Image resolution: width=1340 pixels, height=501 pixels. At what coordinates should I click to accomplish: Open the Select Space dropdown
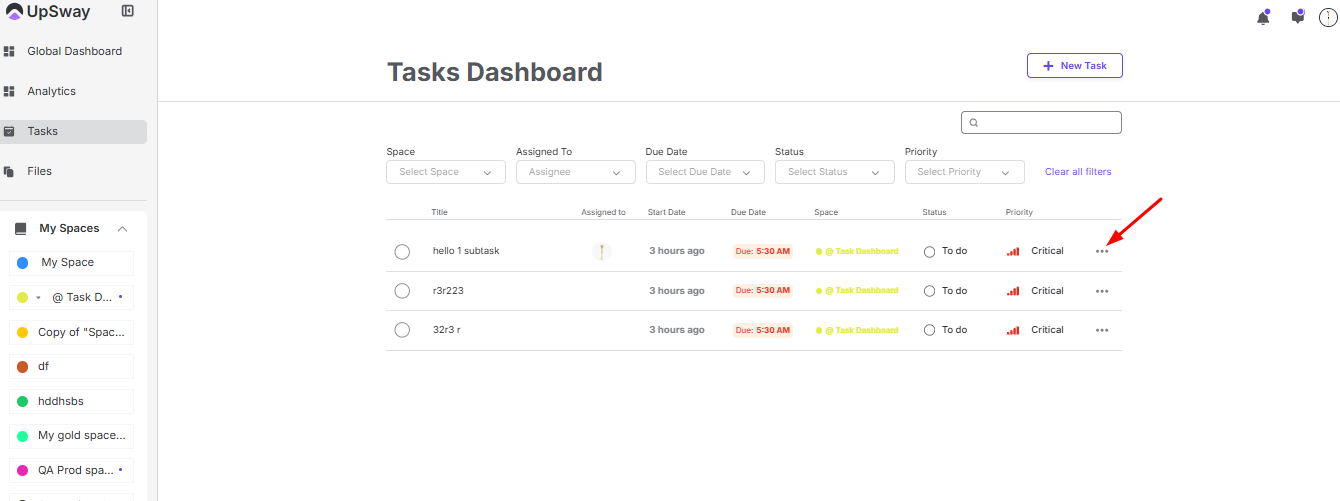(x=446, y=172)
